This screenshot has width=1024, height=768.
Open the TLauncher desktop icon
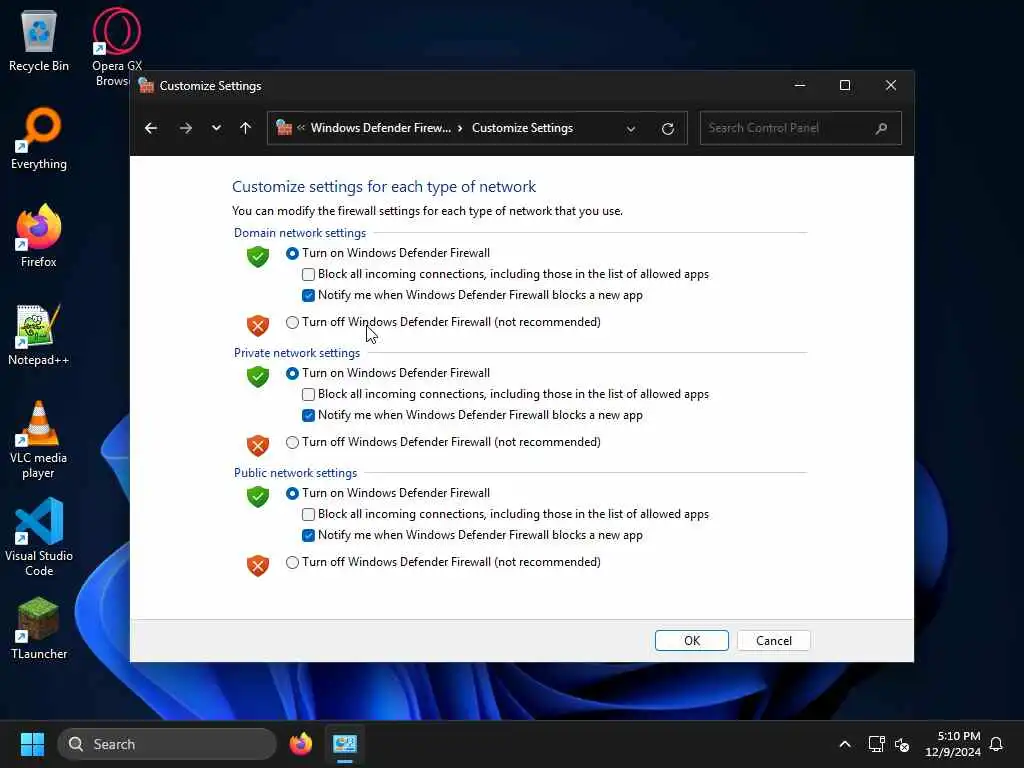39,628
